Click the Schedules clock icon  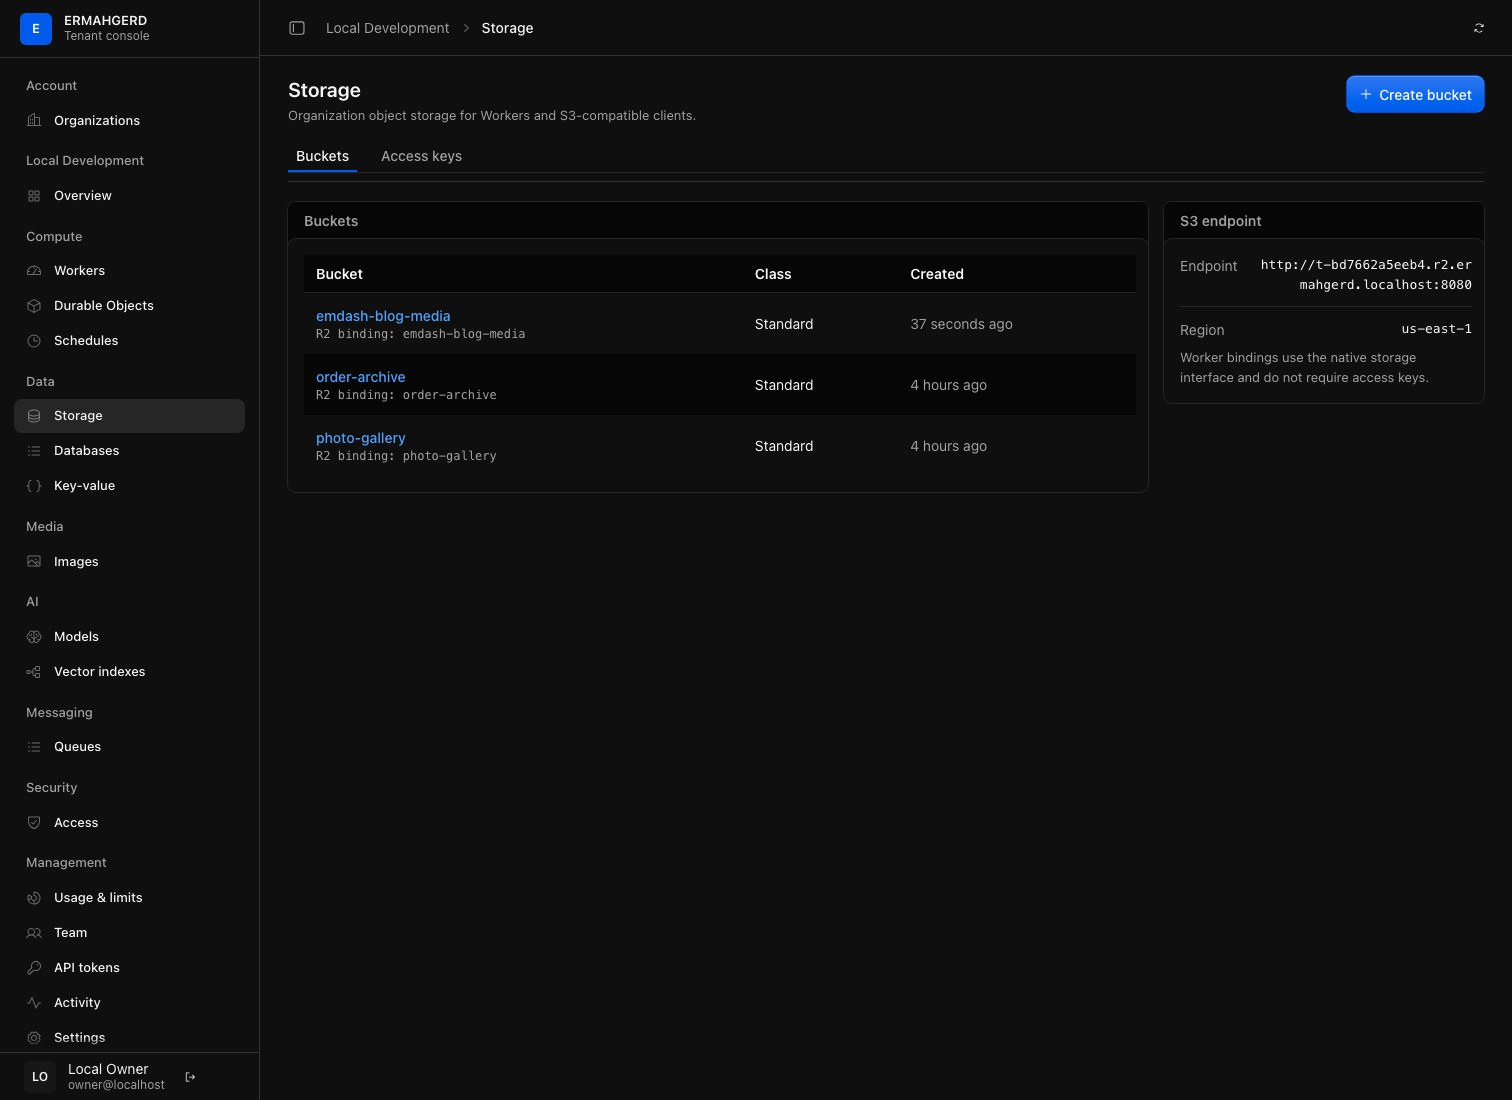[x=34, y=341]
